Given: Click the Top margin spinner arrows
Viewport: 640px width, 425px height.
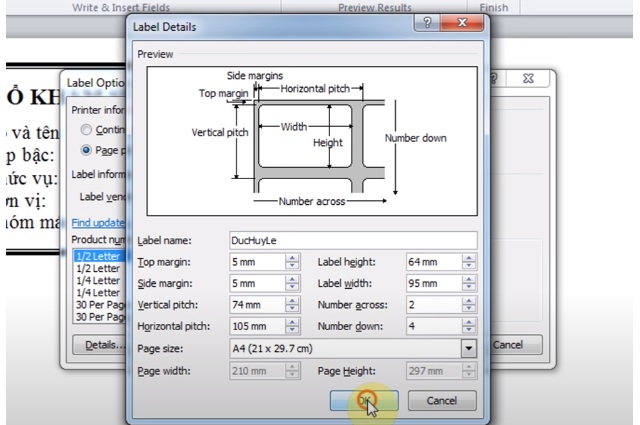Looking at the screenshot, I should pos(292,261).
